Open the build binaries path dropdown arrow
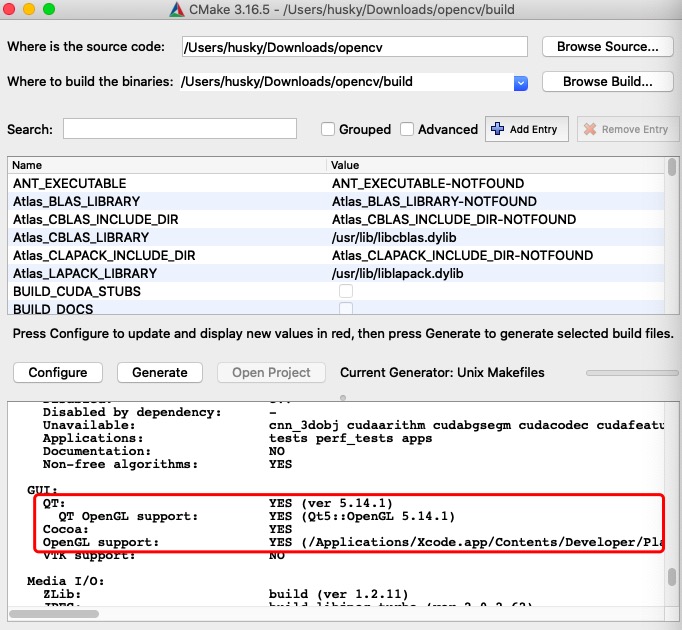 (x=521, y=83)
